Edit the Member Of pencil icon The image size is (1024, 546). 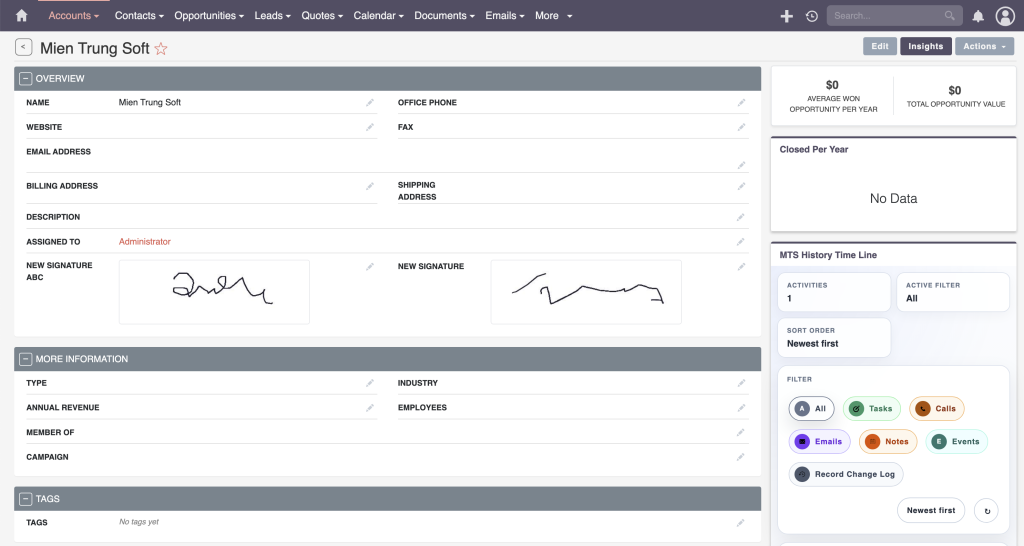point(741,432)
